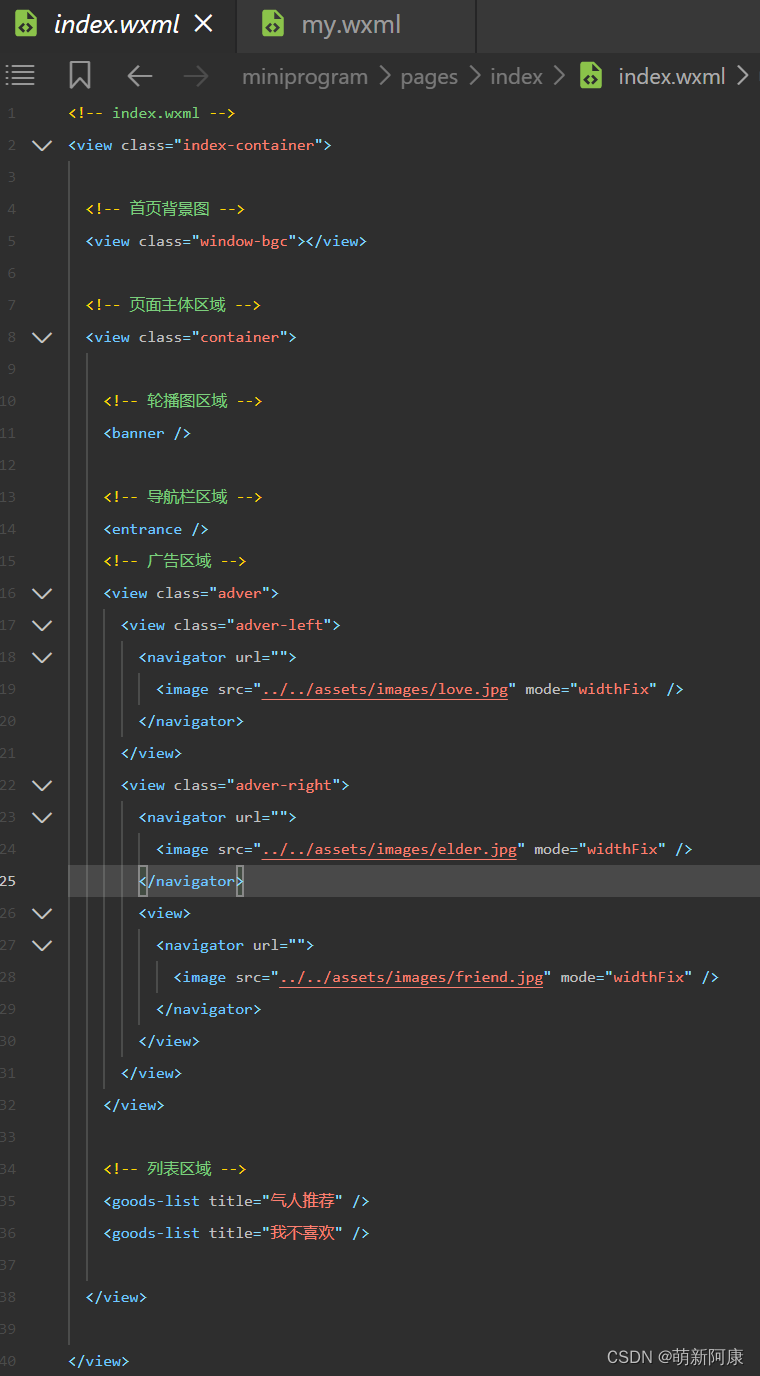Viewport: 760px width, 1376px height.
Task: Collapse the navigator fold at line 18
Action: (42, 657)
